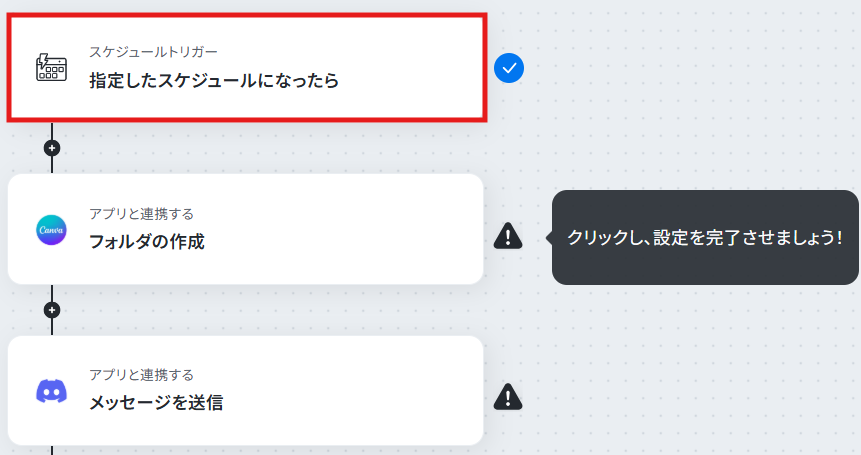The image size is (861, 455).
Task: Open the メッセージを送信 step card
Action: tap(245, 391)
